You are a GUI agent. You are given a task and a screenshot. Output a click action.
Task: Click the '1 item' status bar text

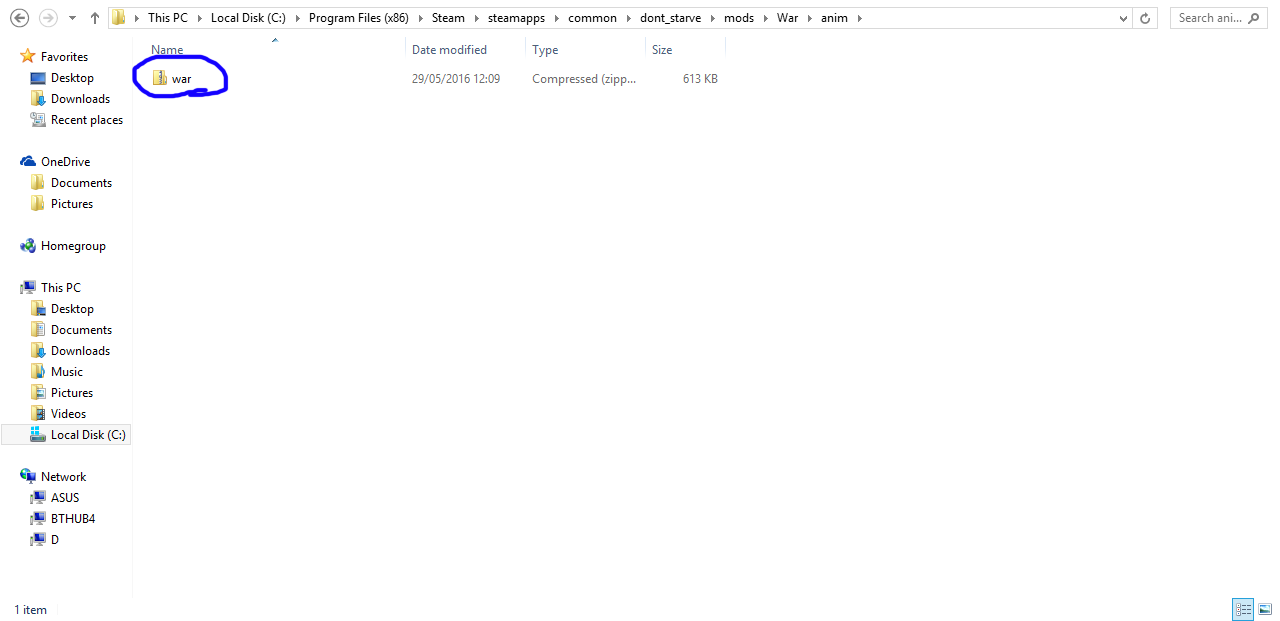pos(30,610)
